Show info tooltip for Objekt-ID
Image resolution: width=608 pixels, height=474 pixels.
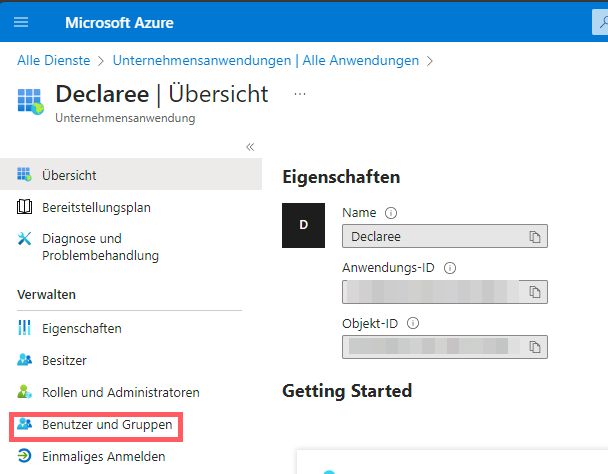tap(413, 323)
